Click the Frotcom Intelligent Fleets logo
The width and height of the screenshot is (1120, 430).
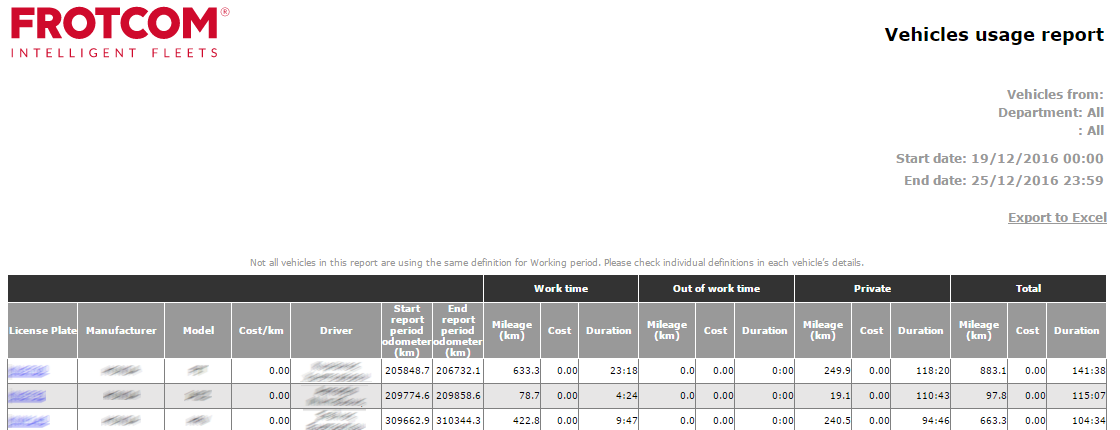tap(119, 32)
